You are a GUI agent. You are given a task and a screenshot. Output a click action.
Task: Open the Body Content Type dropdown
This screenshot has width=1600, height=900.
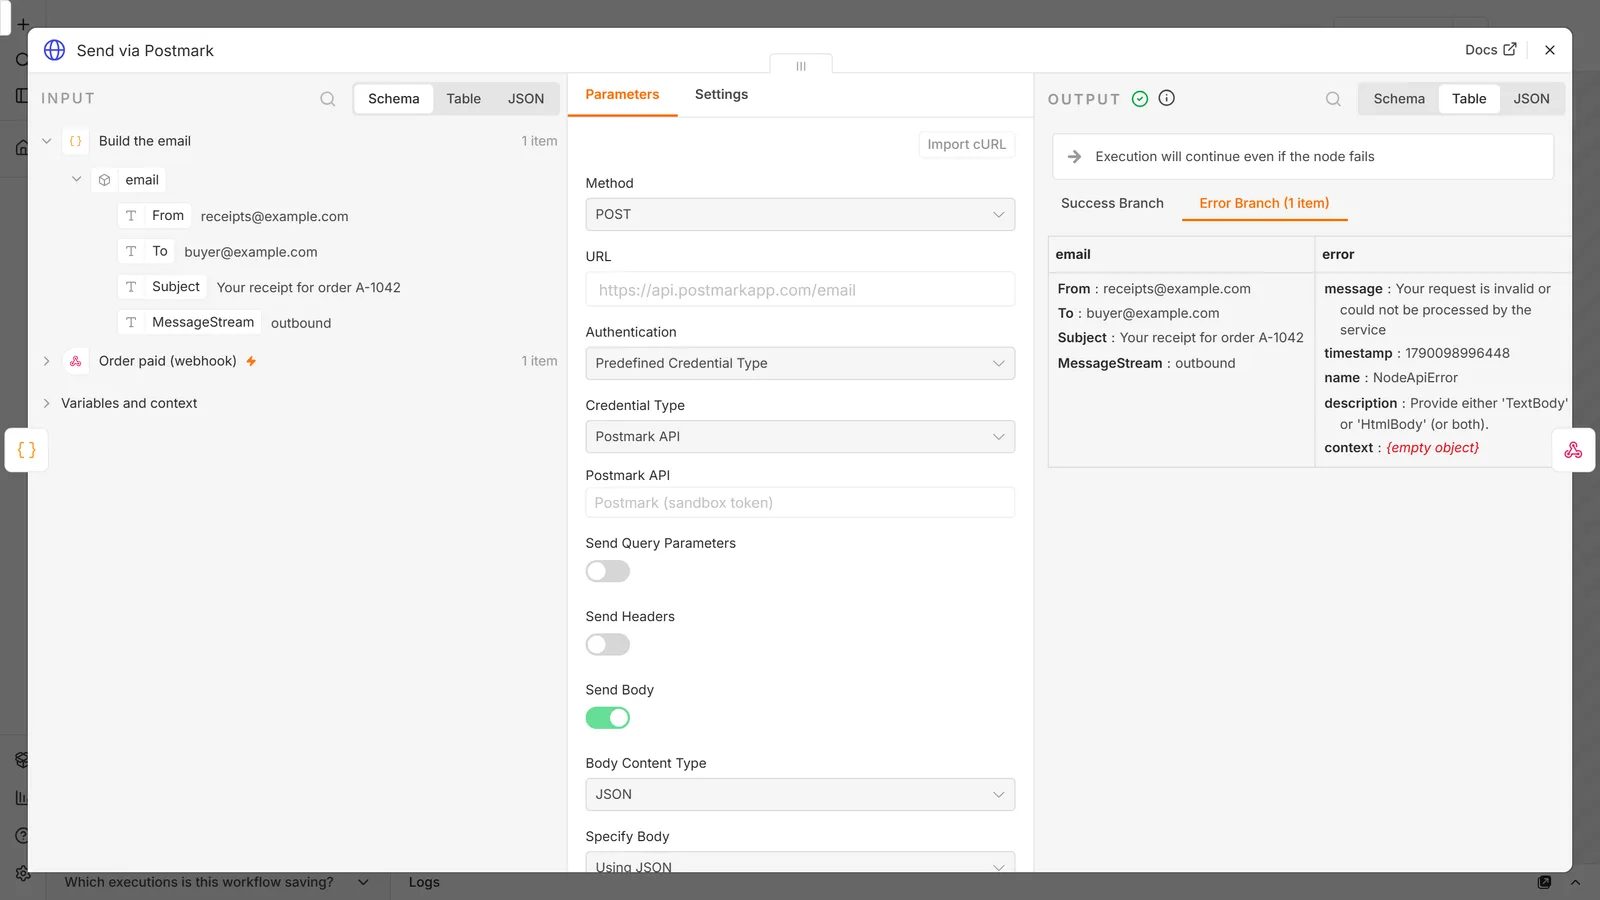[800, 794]
